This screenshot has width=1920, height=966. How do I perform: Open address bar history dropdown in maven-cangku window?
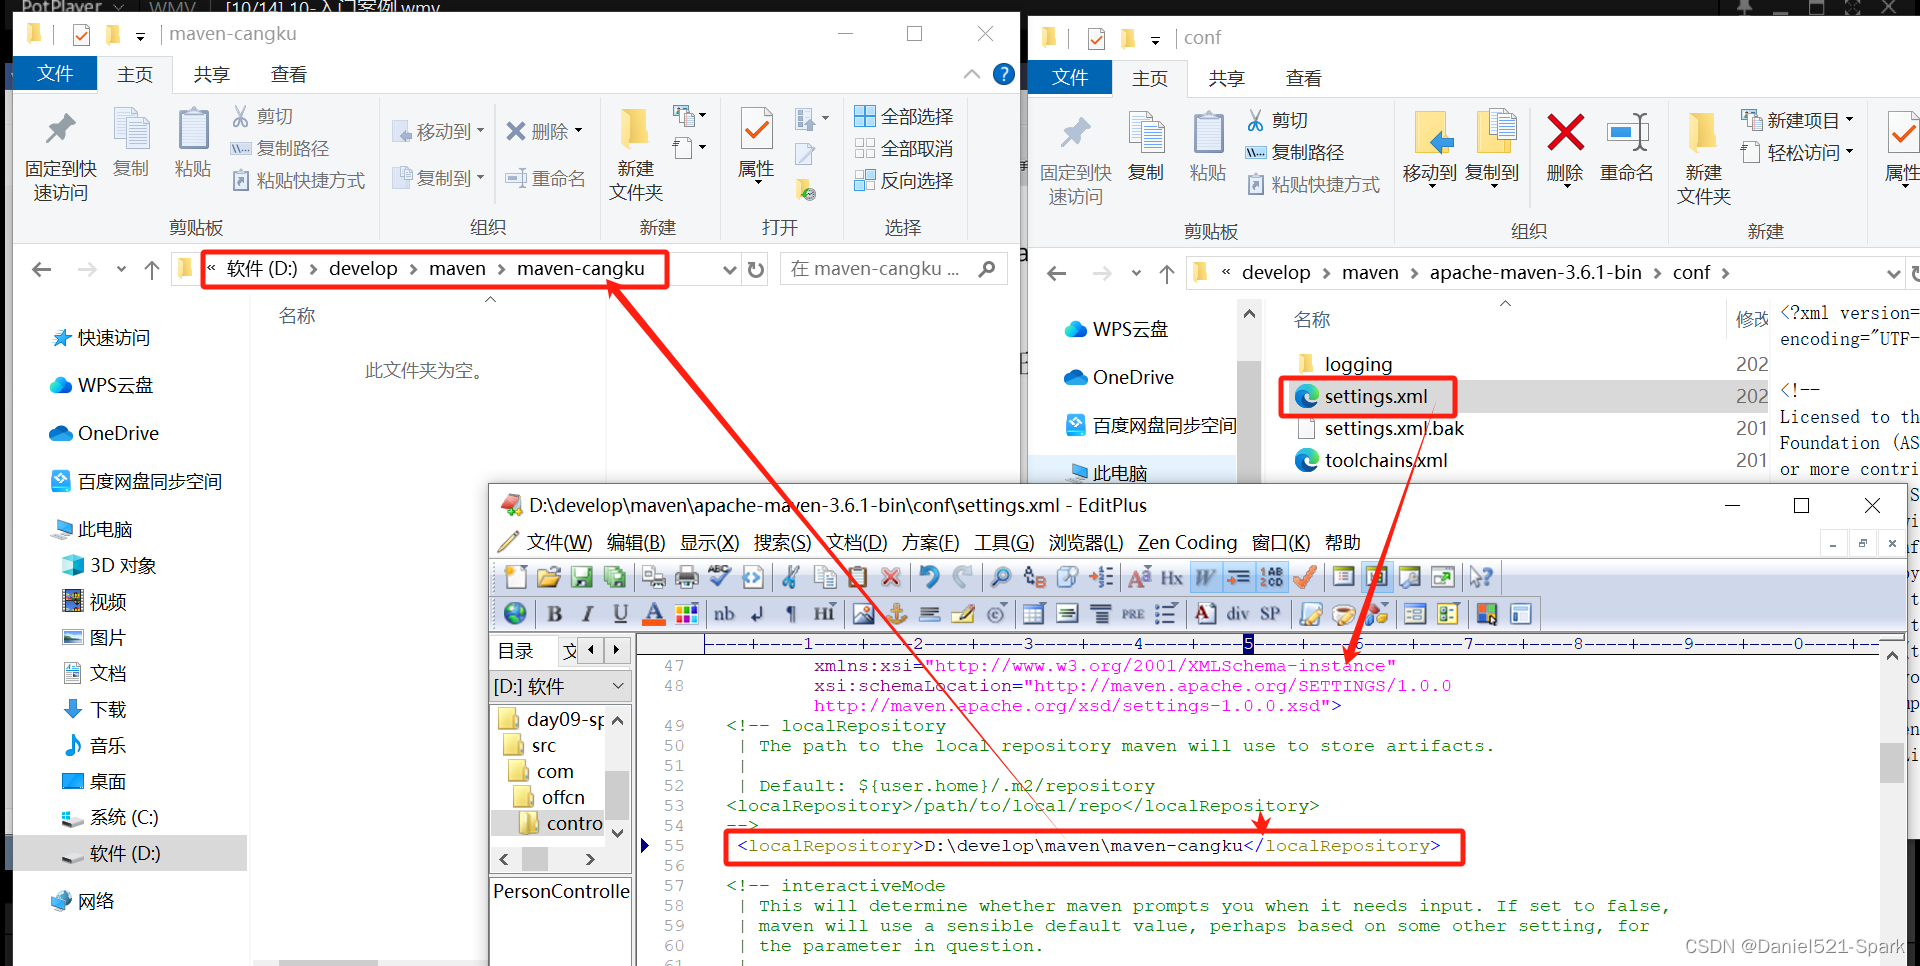tap(730, 269)
